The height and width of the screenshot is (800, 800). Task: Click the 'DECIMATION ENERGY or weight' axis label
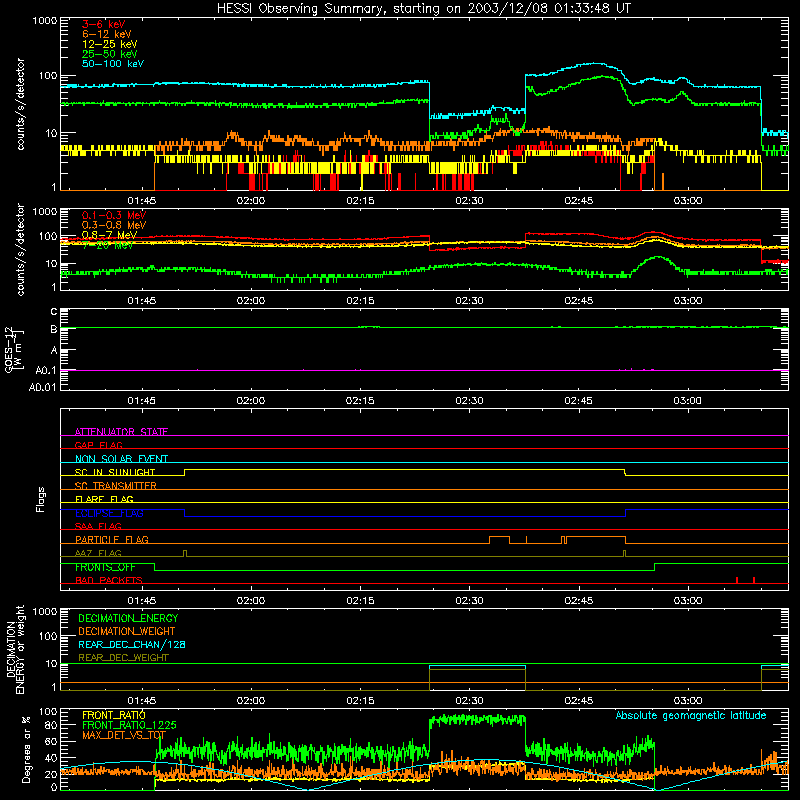tap(15, 649)
